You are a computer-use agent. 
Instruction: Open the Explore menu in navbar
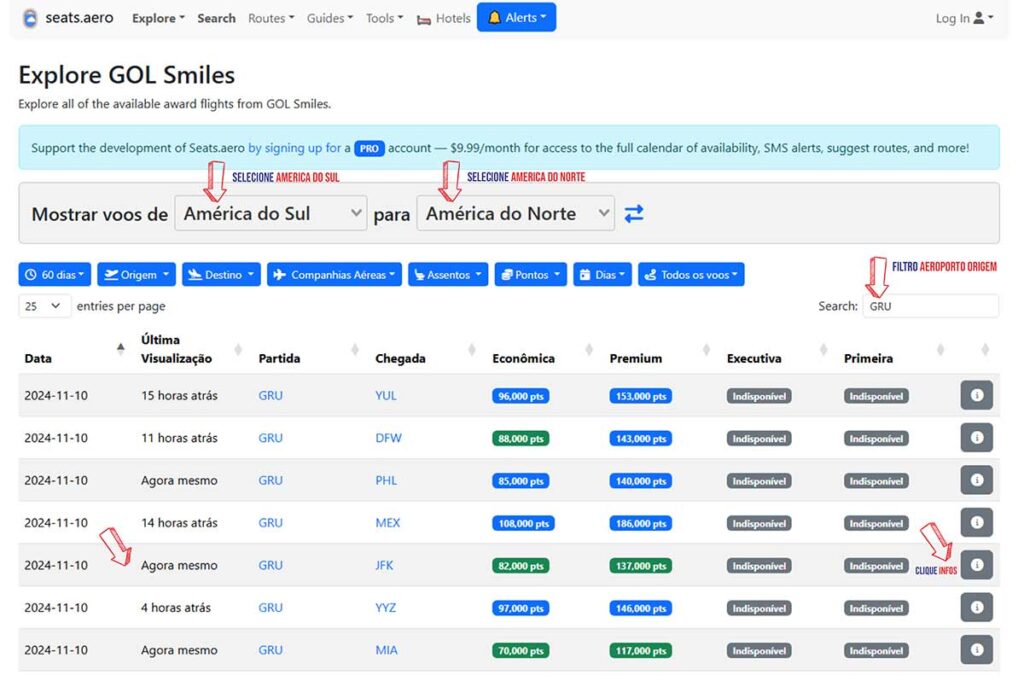[158, 18]
